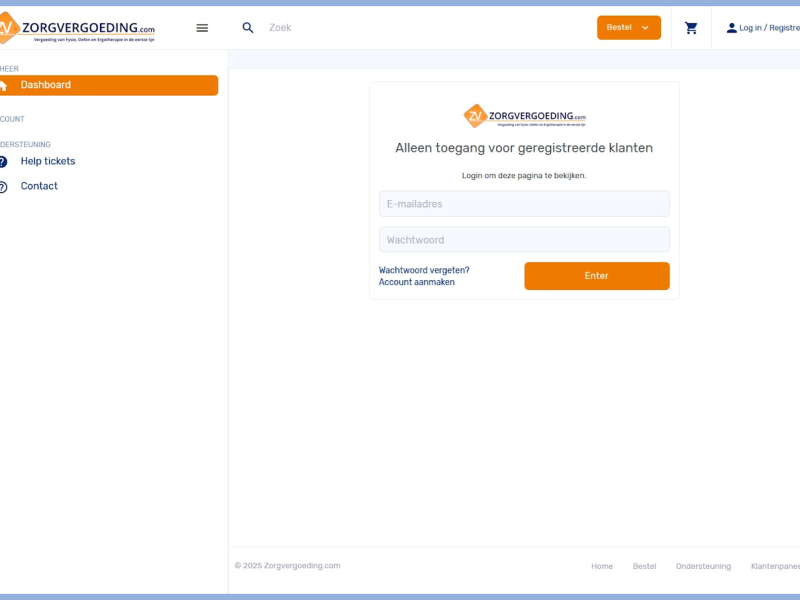Image resolution: width=800 pixels, height=600 pixels.
Task: Select Dashboard in the sidebar
Action: (46, 85)
